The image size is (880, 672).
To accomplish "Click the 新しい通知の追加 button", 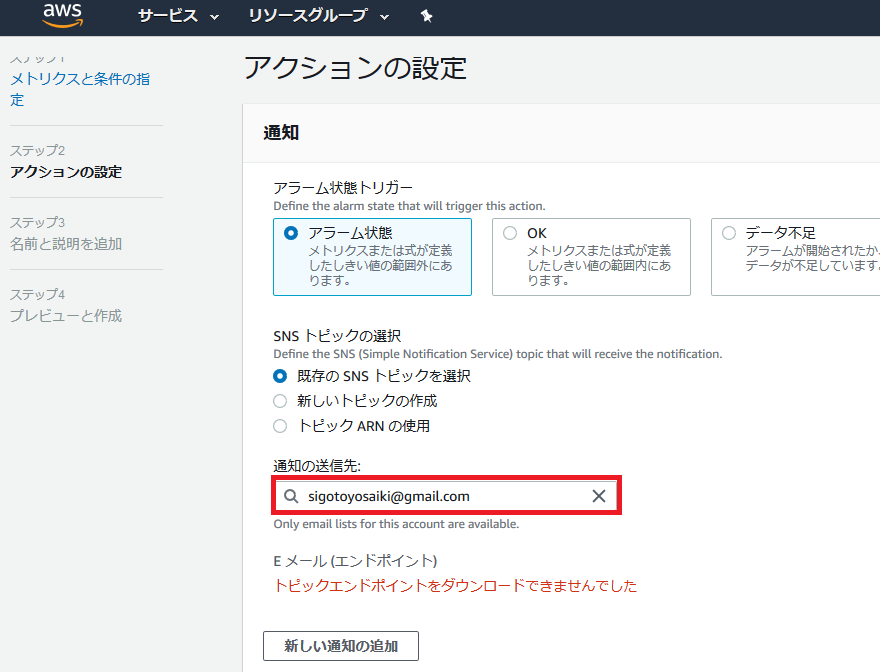I will pos(341,646).
